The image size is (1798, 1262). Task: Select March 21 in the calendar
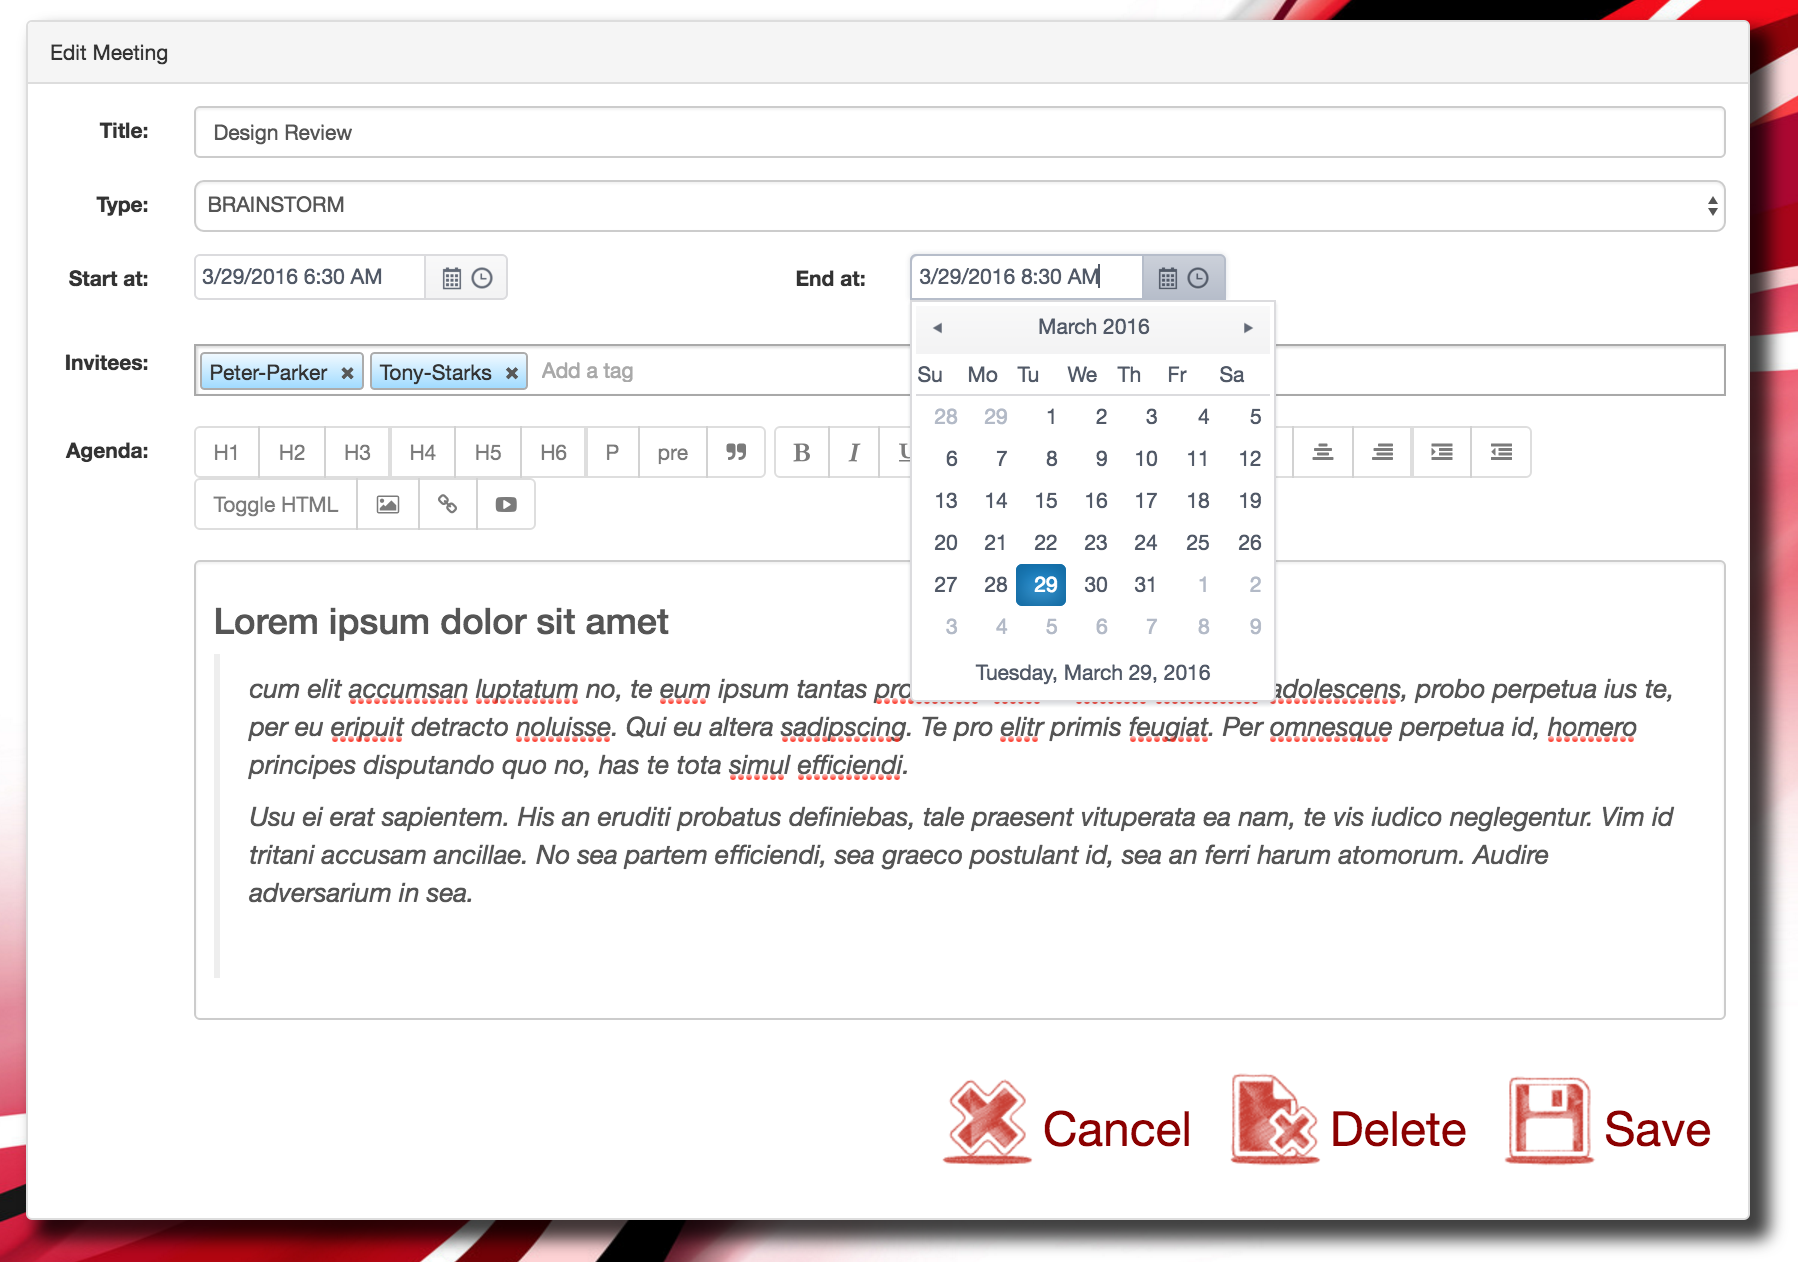coord(995,542)
